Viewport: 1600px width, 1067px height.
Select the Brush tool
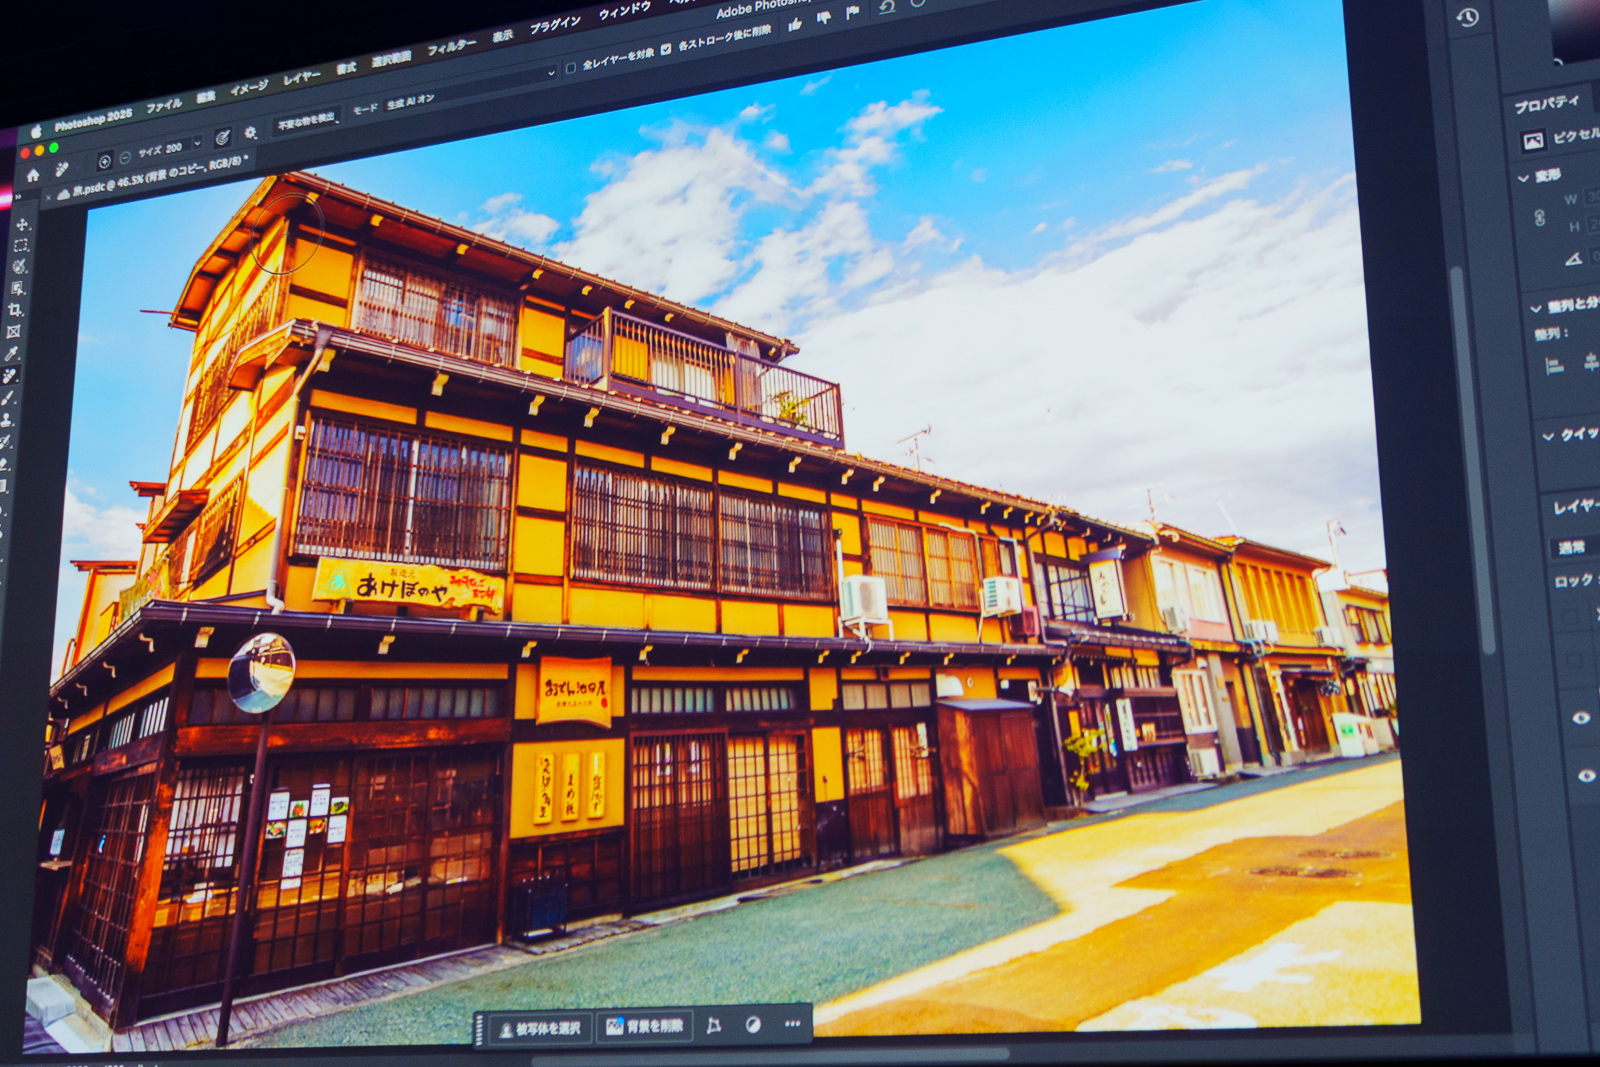[8, 398]
